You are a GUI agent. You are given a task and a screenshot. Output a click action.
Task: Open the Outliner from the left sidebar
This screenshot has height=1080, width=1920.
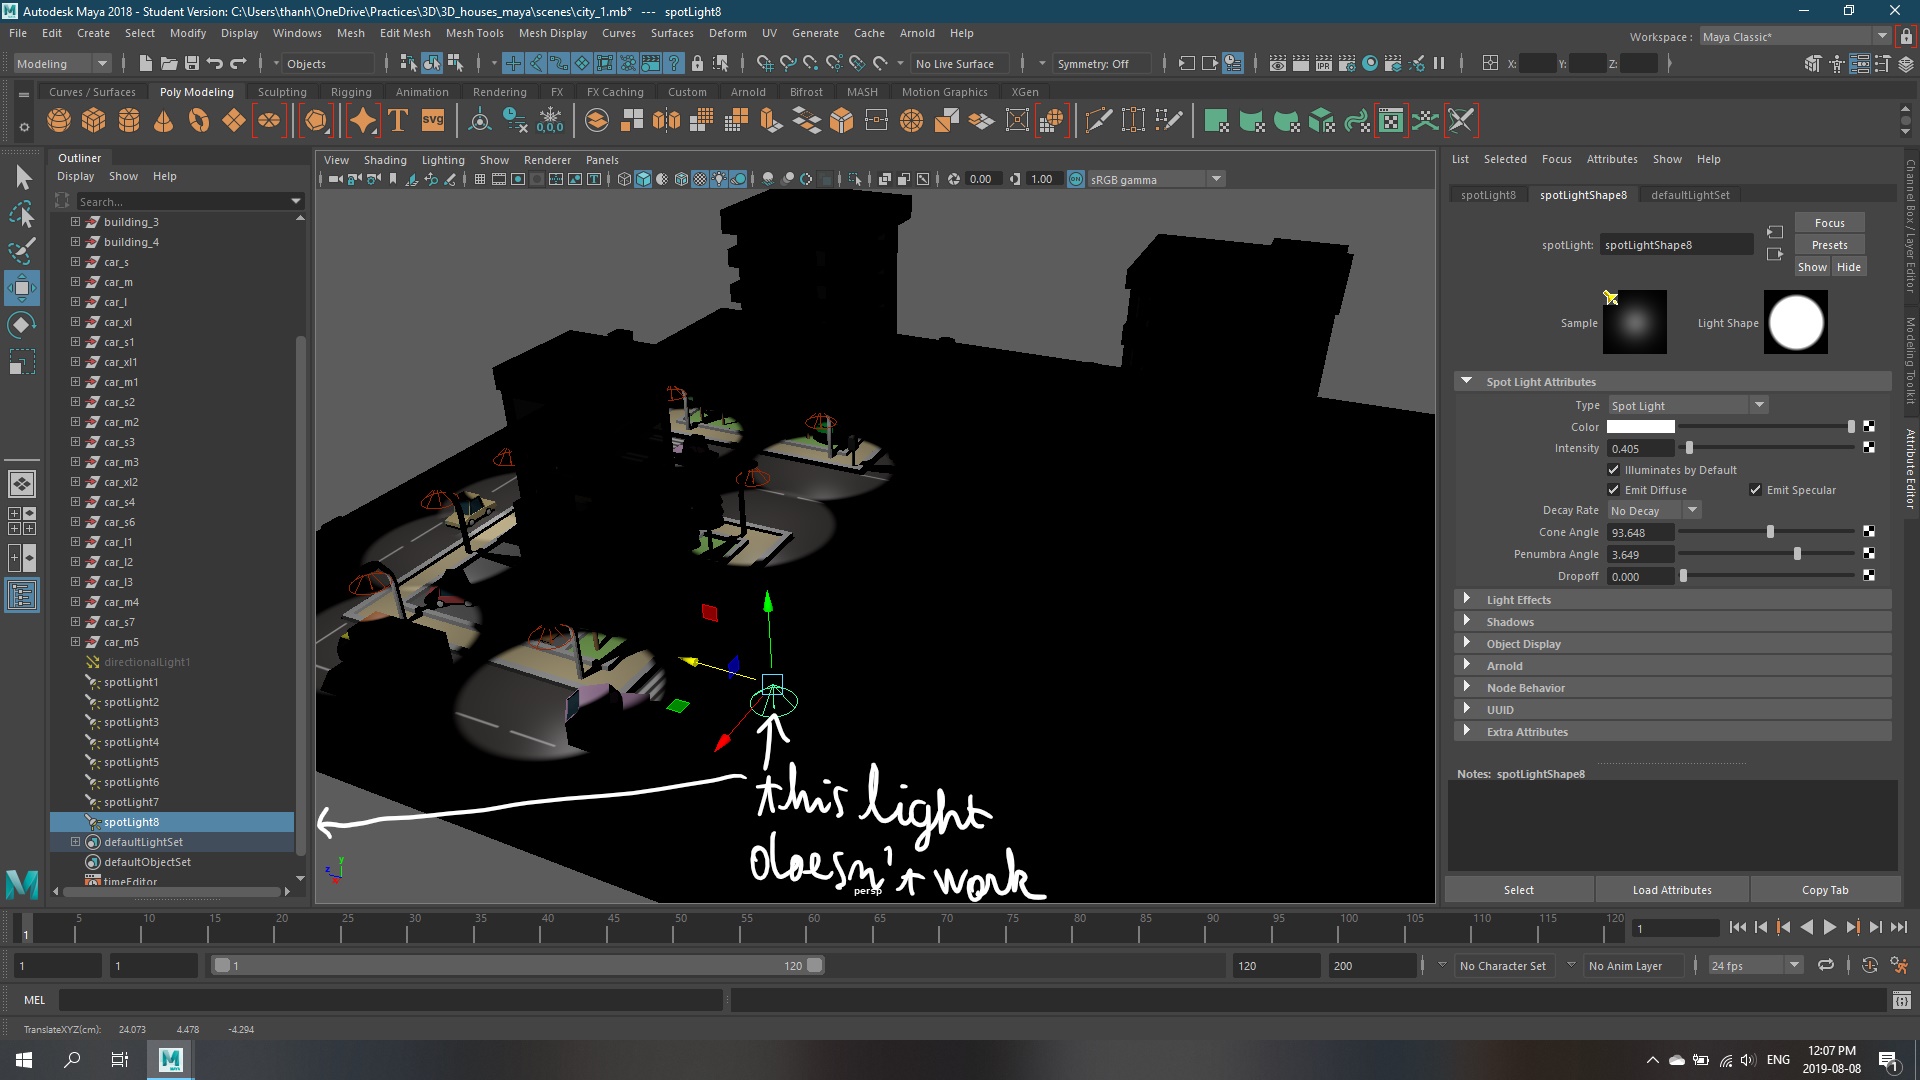point(22,595)
